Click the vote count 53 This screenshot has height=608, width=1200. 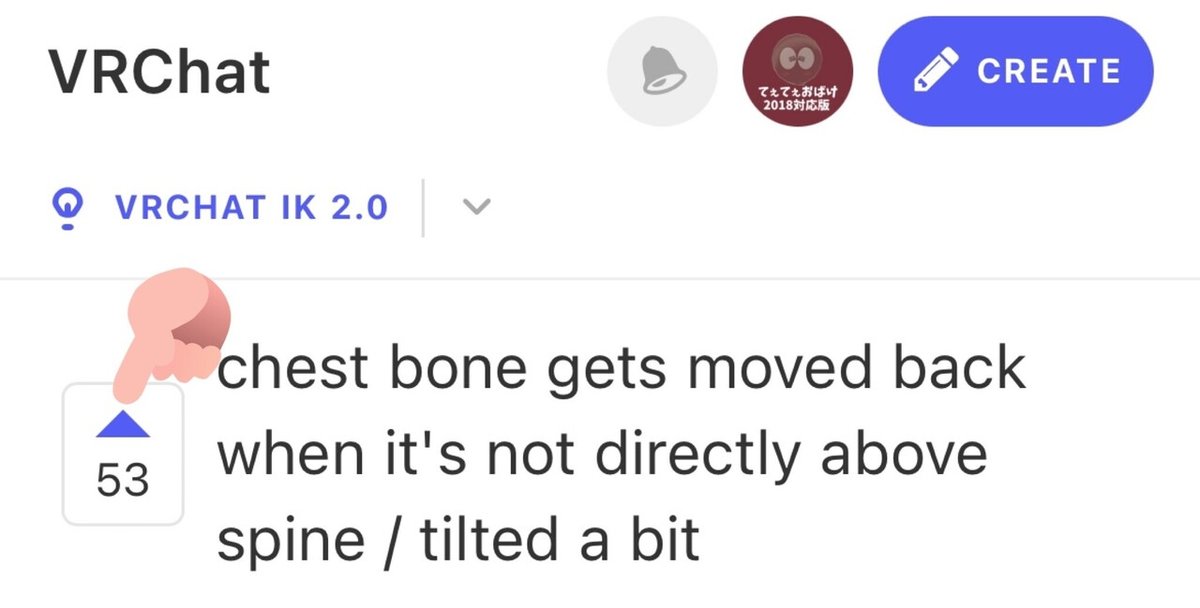pos(123,482)
